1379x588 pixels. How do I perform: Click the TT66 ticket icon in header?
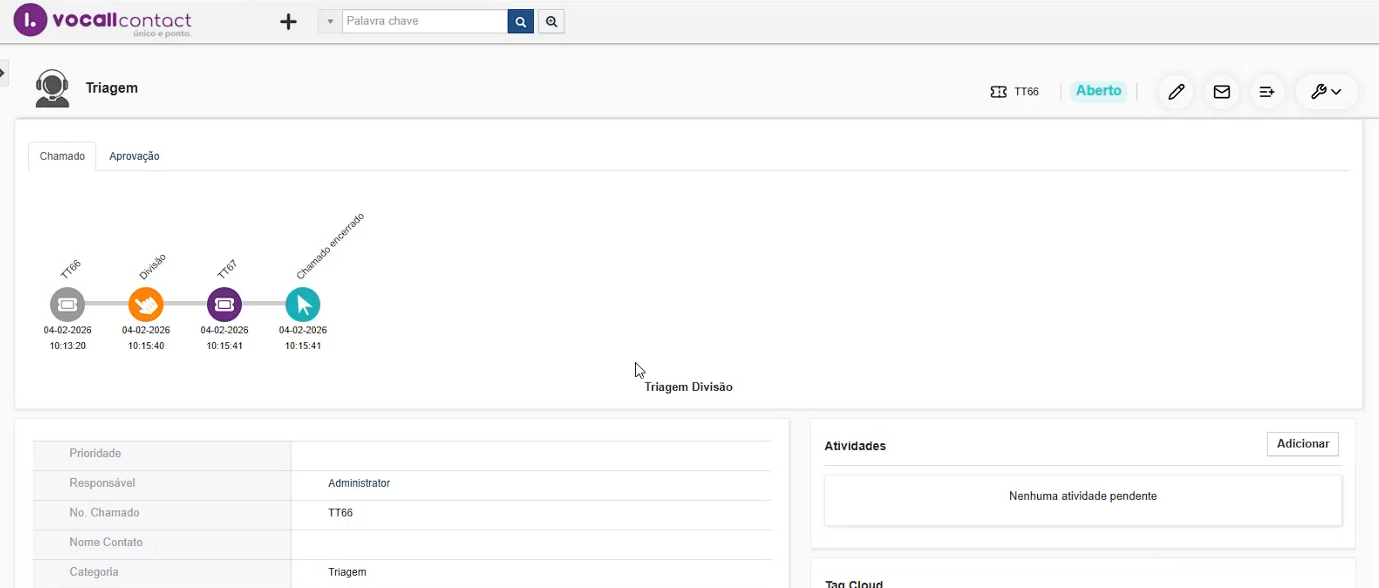pyautogui.click(x=998, y=92)
